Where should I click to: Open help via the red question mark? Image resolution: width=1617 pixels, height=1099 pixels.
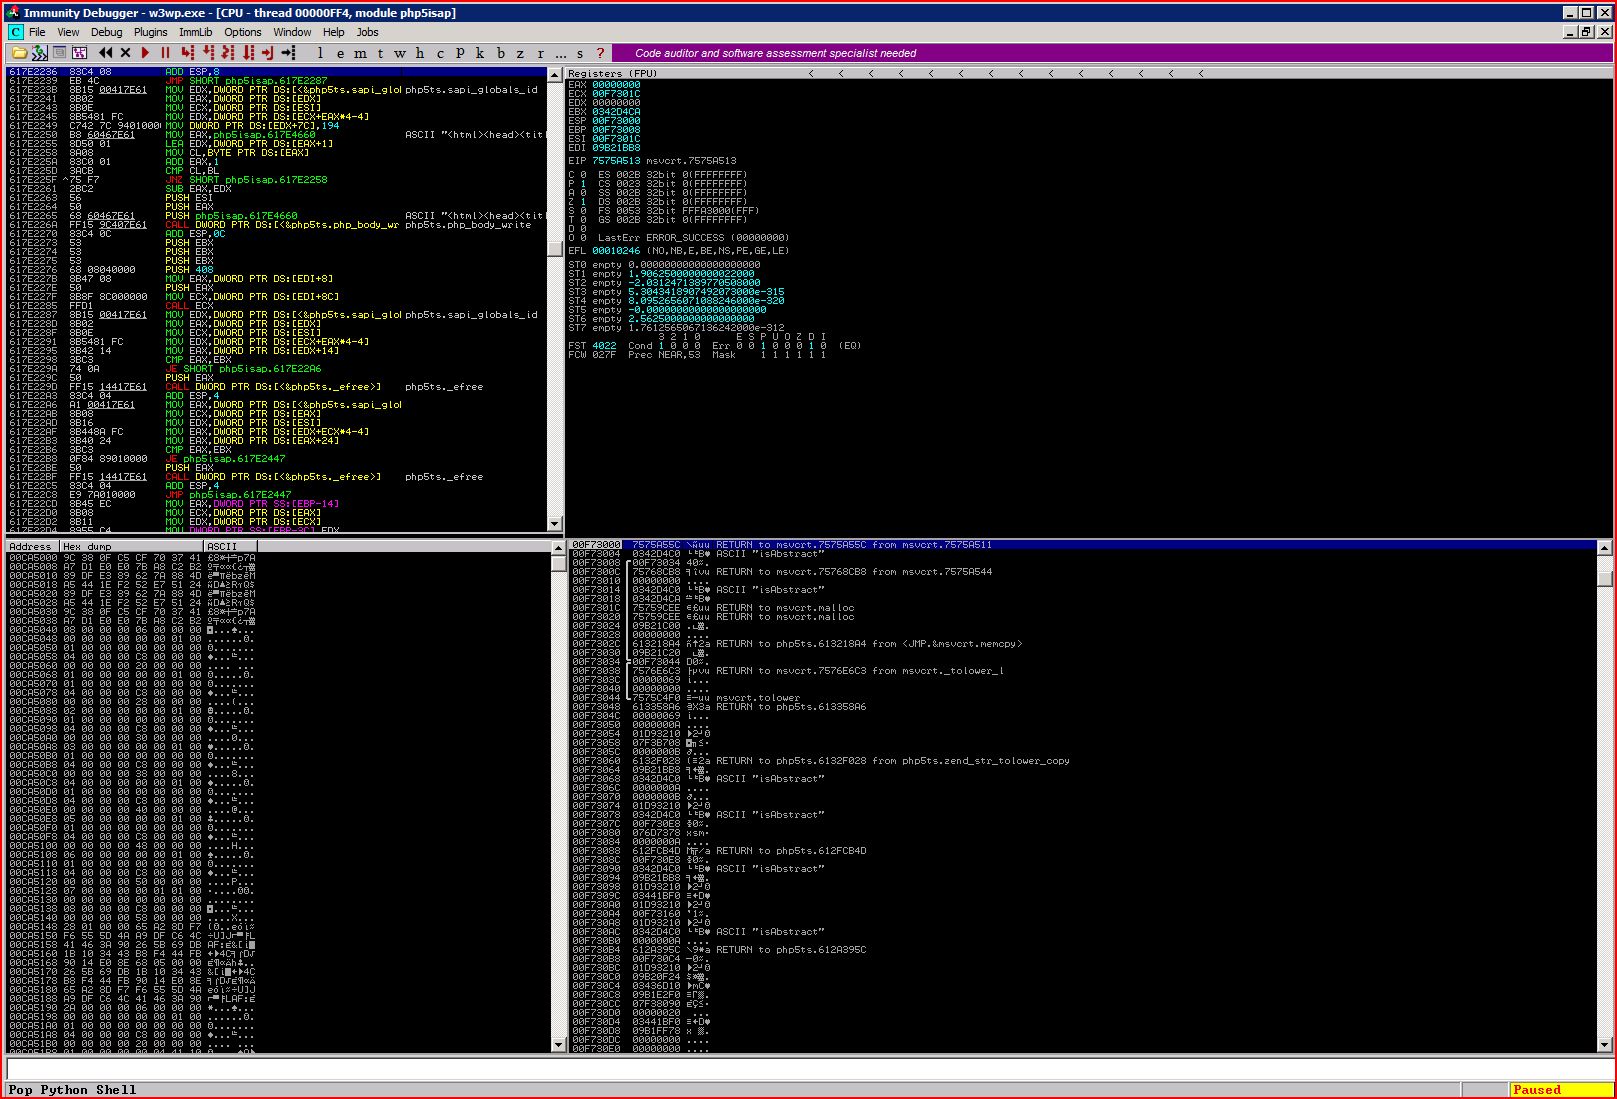[600, 53]
